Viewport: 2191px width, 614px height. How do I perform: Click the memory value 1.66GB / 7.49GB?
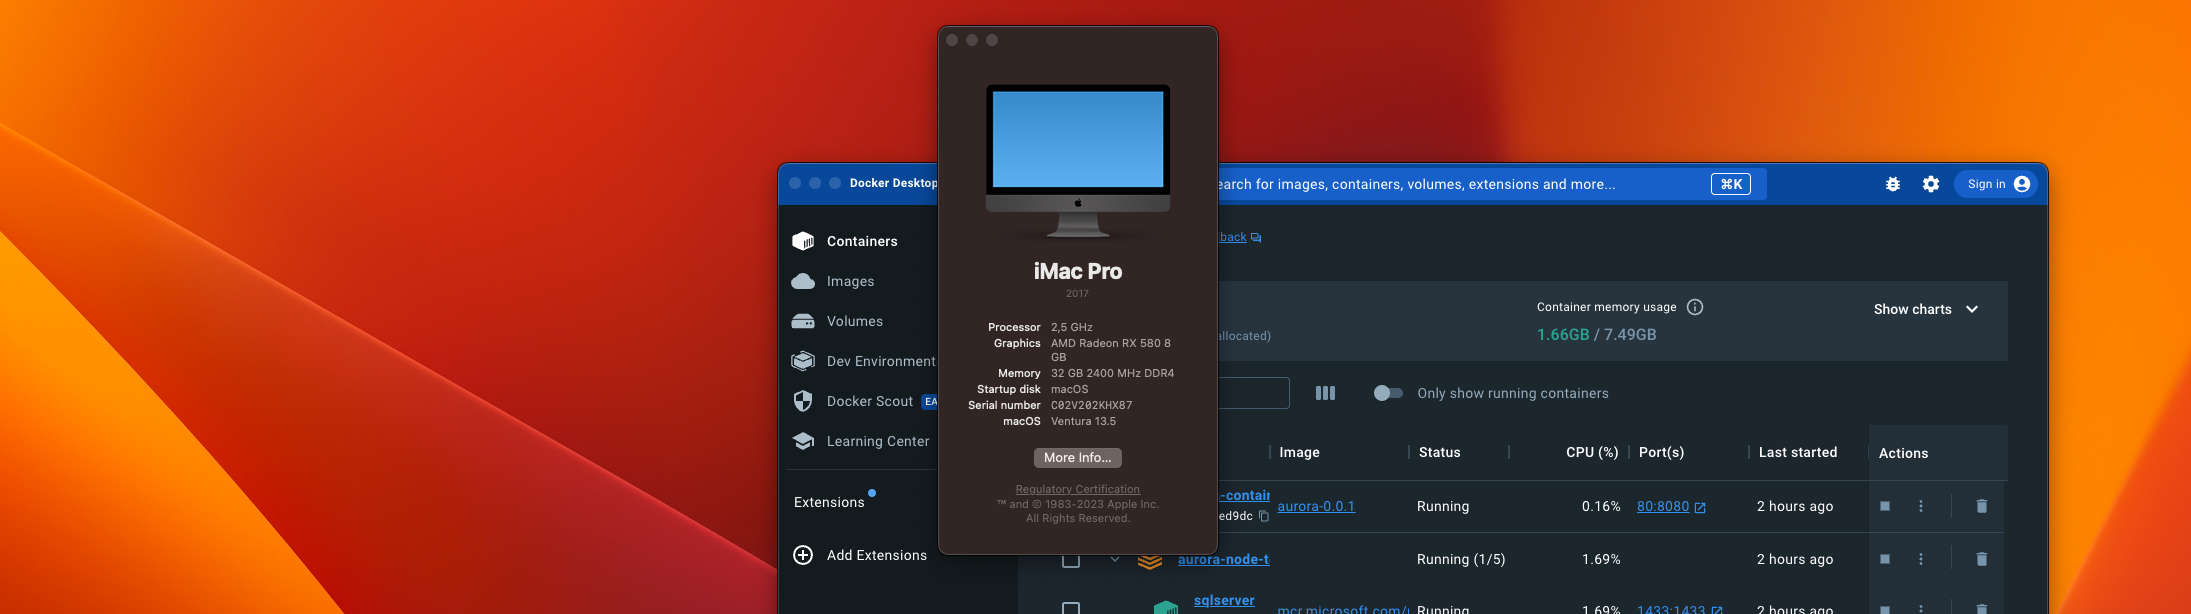[1596, 334]
